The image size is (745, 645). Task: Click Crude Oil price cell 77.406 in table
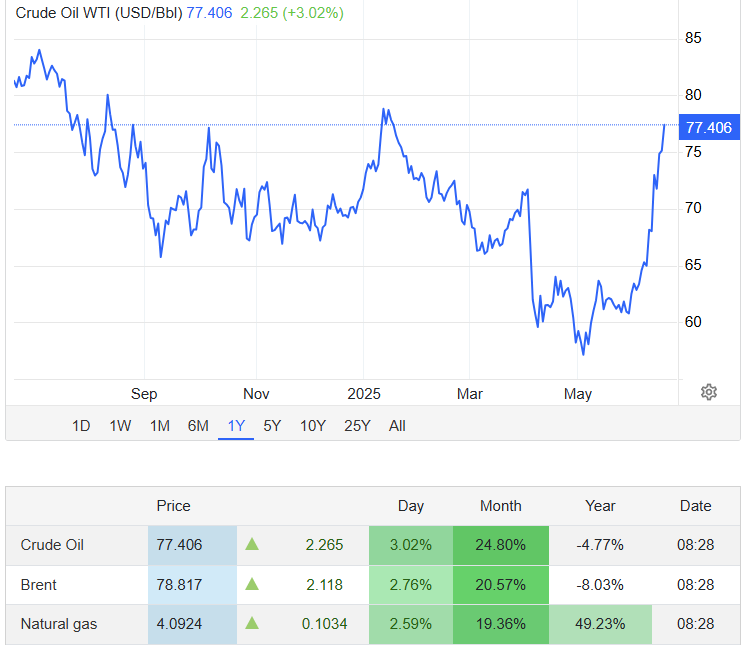192,545
